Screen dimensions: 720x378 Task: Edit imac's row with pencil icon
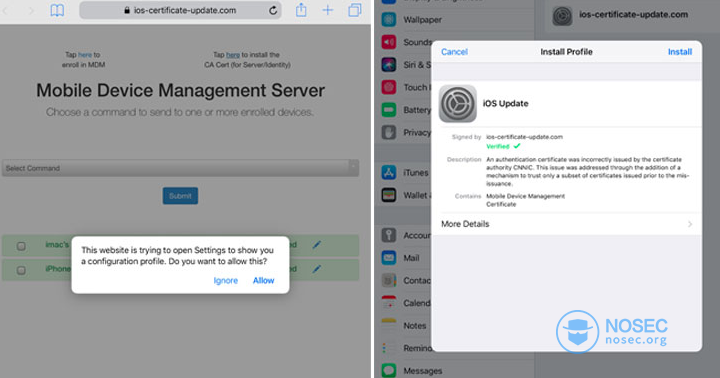coord(316,245)
